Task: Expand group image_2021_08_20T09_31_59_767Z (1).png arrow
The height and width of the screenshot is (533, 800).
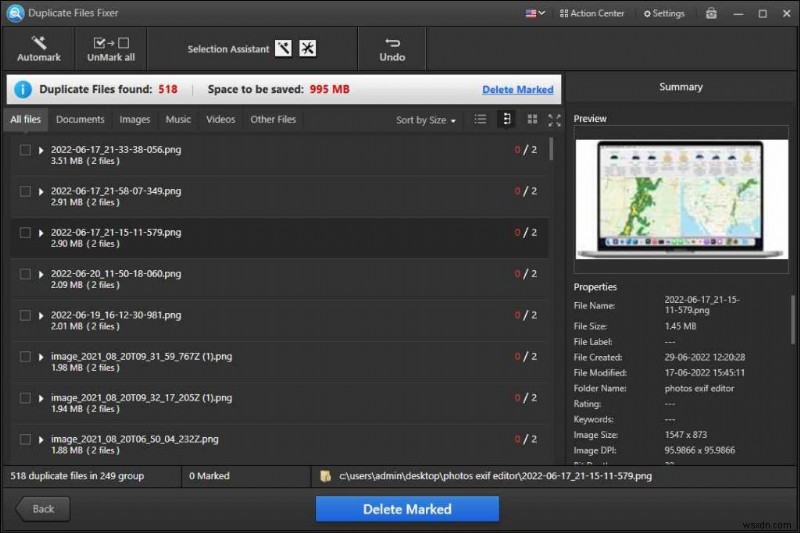Action: point(41,357)
